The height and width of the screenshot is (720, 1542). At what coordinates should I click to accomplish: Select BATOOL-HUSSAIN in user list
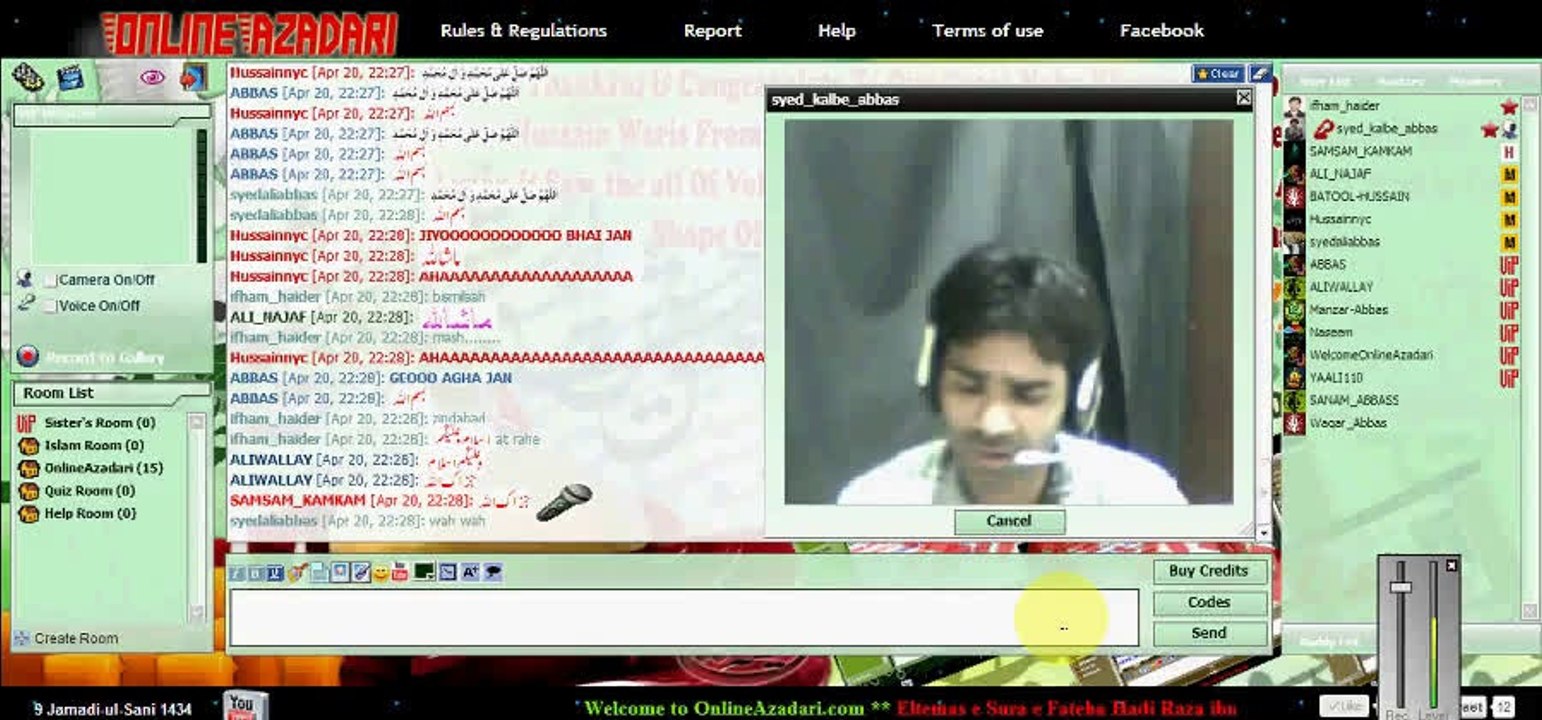(1359, 197)
